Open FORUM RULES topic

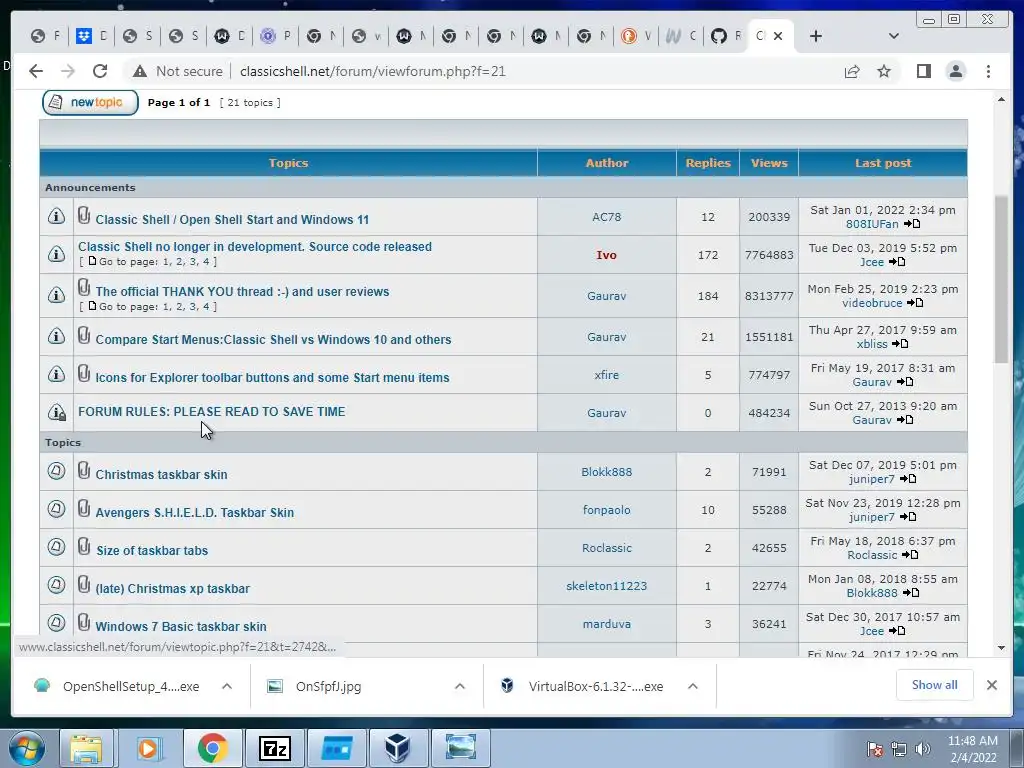[x=212, y=411]
